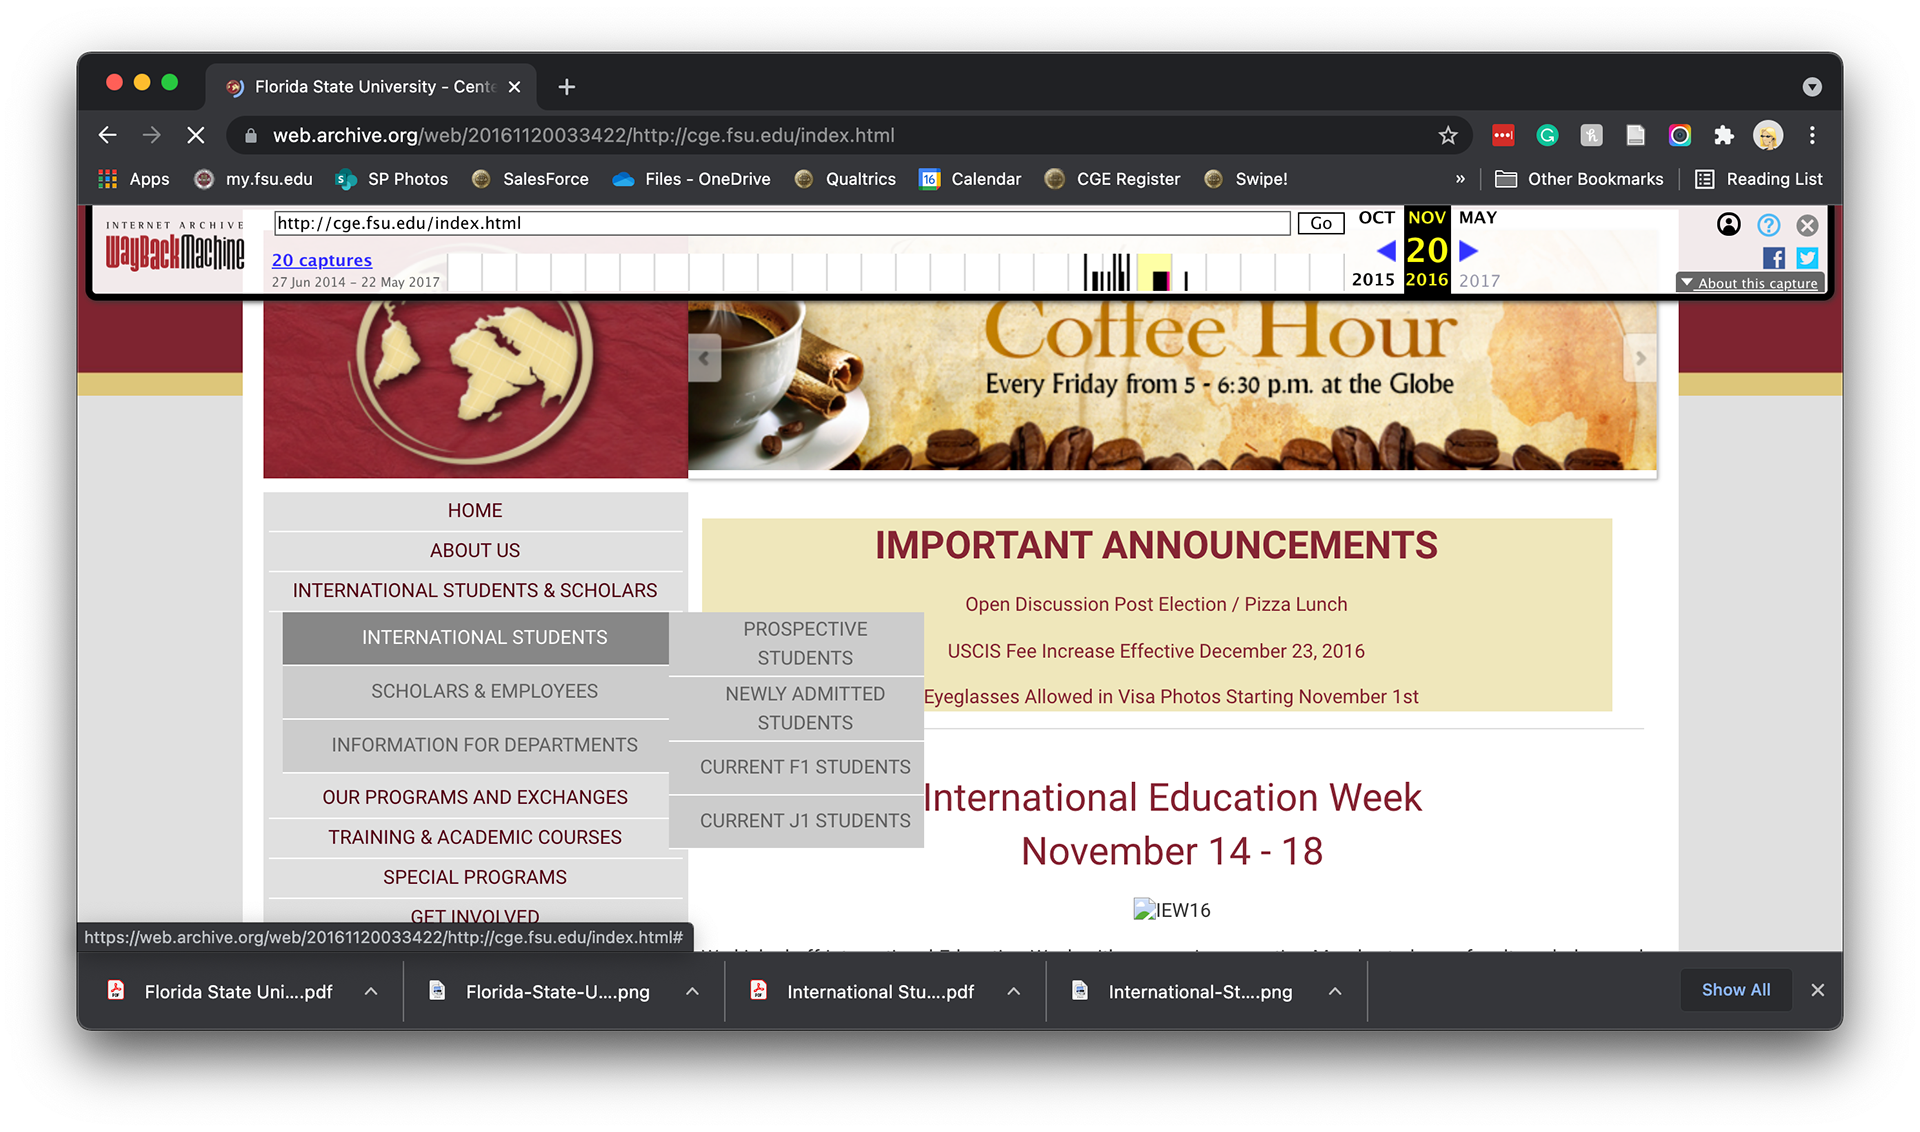
Task: Open the Qualtrics bookmark
Action: (845, 179)
